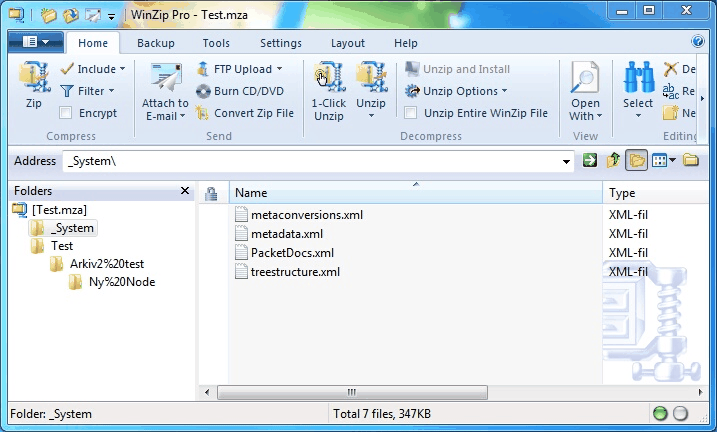The width and height of the screenshot is (717, 432).
Task: Click the left scroll arrow under the file list
Action: (207, 392)
